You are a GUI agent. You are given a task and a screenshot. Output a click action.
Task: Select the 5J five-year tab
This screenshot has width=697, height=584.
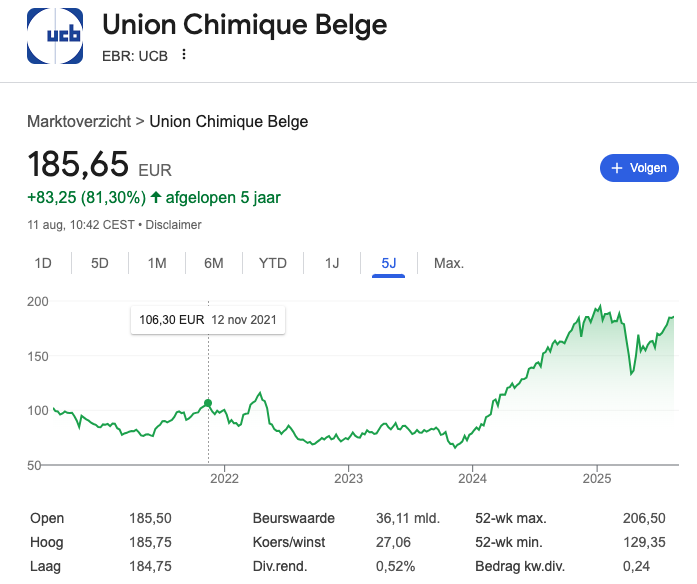point(389,264)
